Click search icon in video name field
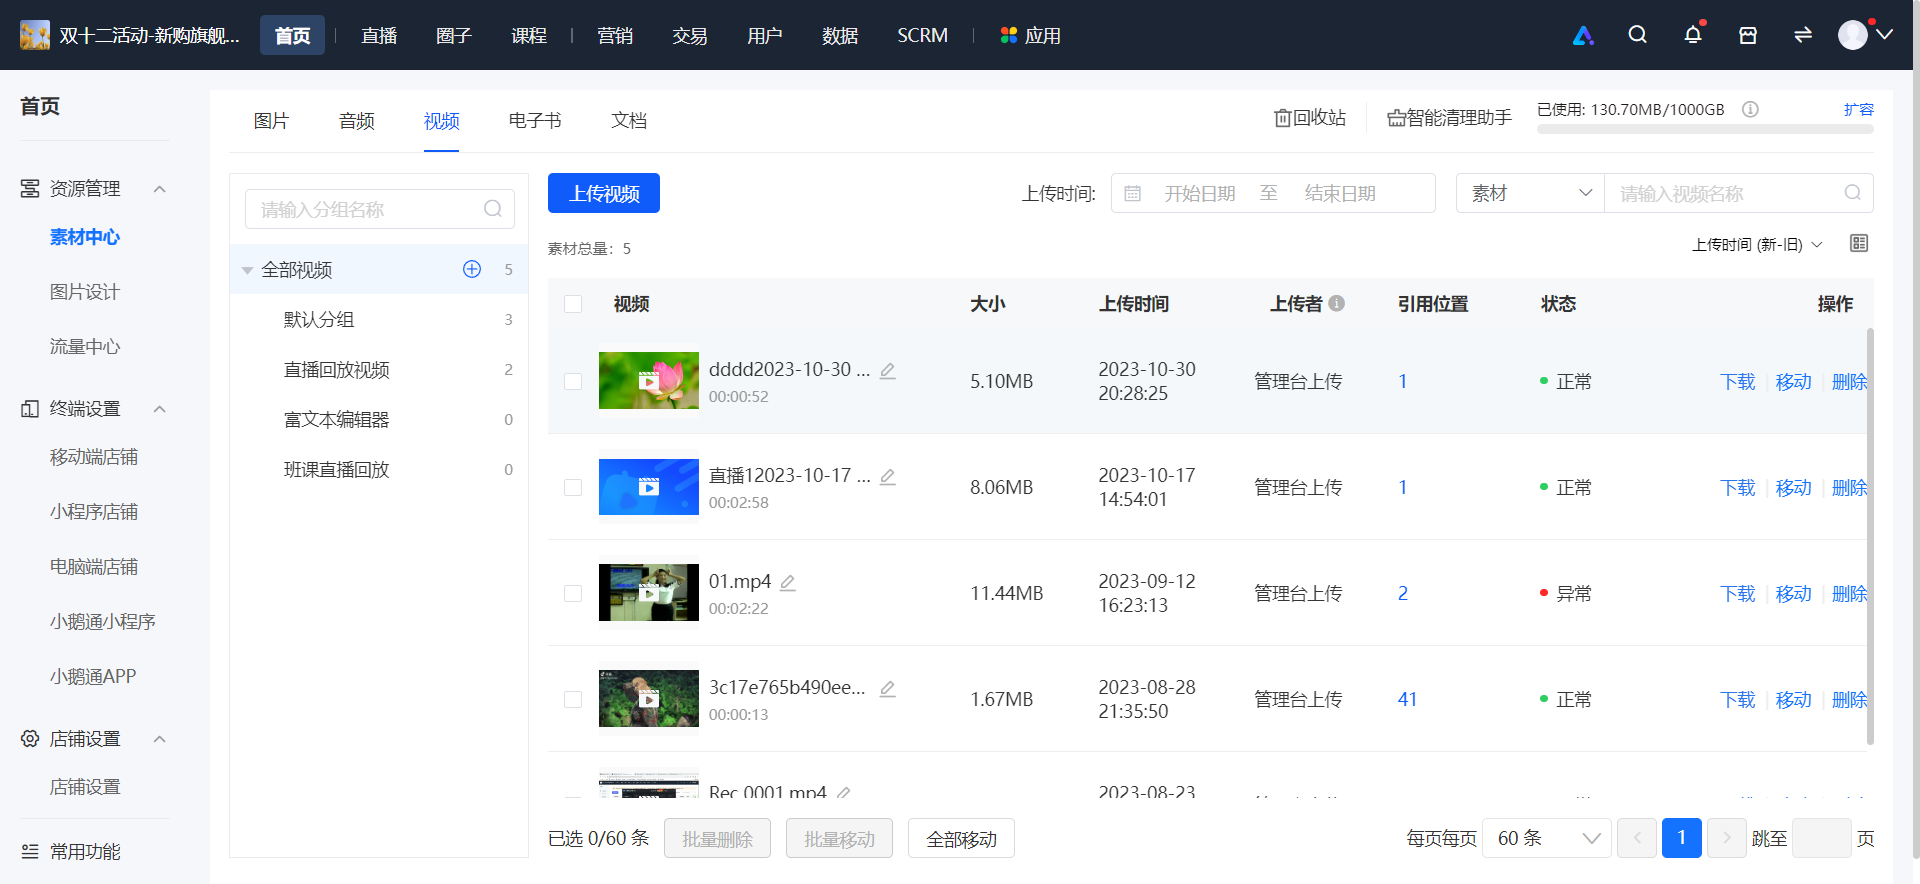1920x884 pixels. coord(1853,193)
